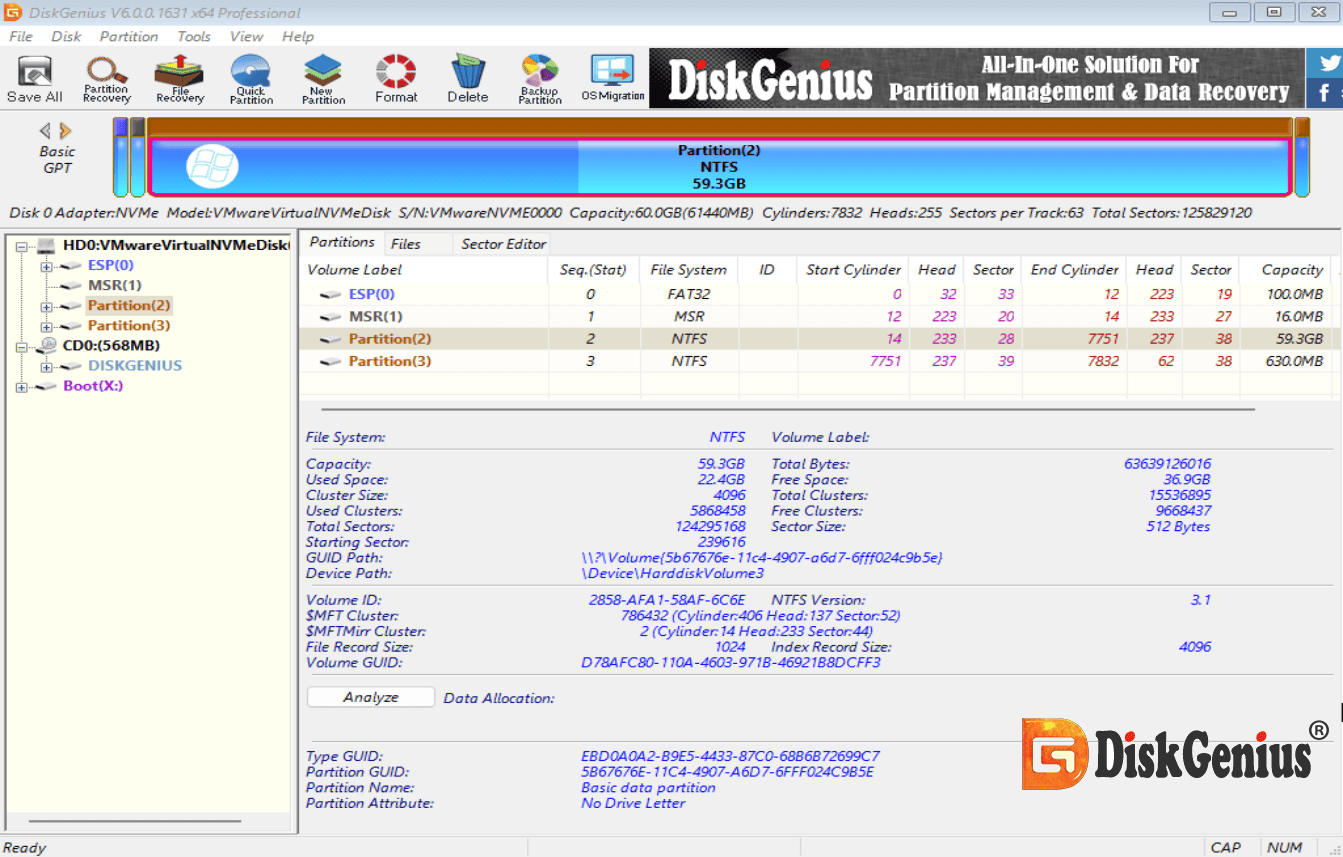Click the drive icon beside Partition(3) in the table

[330, 361]
